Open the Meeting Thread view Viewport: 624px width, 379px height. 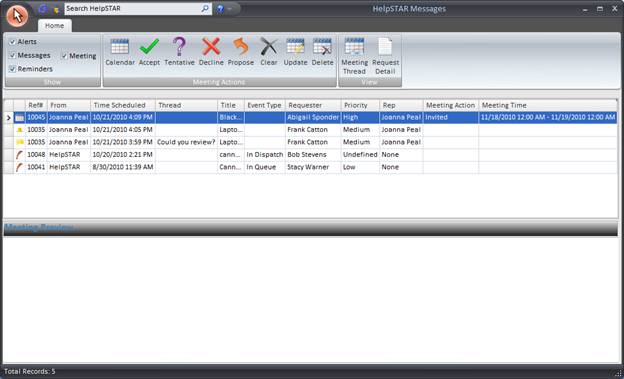(354, 56)
